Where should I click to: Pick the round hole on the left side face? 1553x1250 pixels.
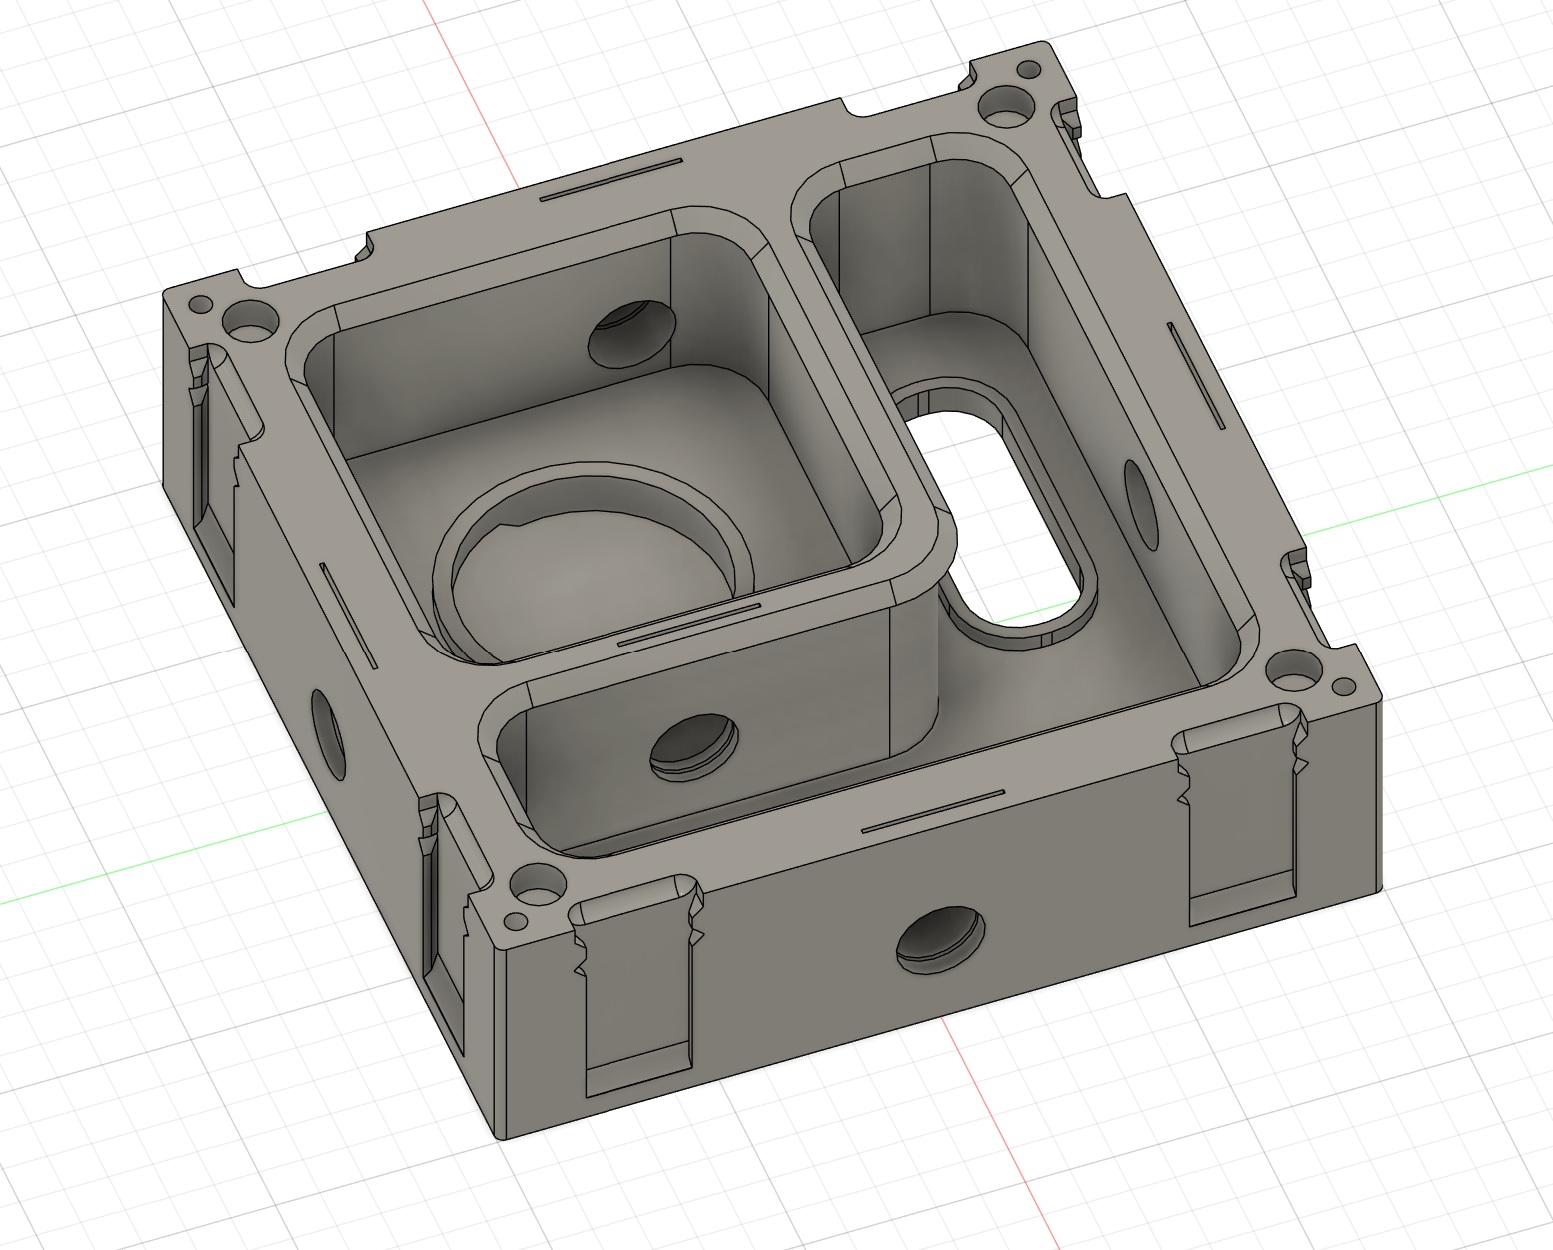[329, 736]
